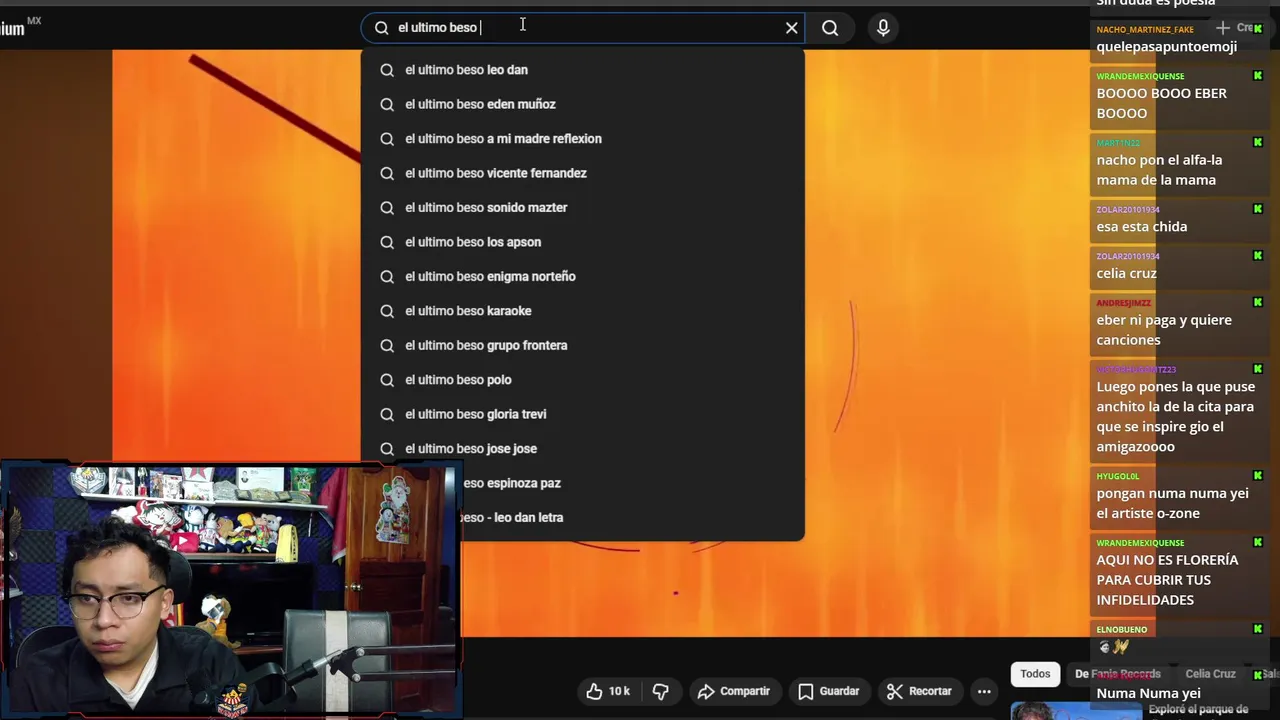
Task: Open Compartir share button
Action: coord(734,691)
